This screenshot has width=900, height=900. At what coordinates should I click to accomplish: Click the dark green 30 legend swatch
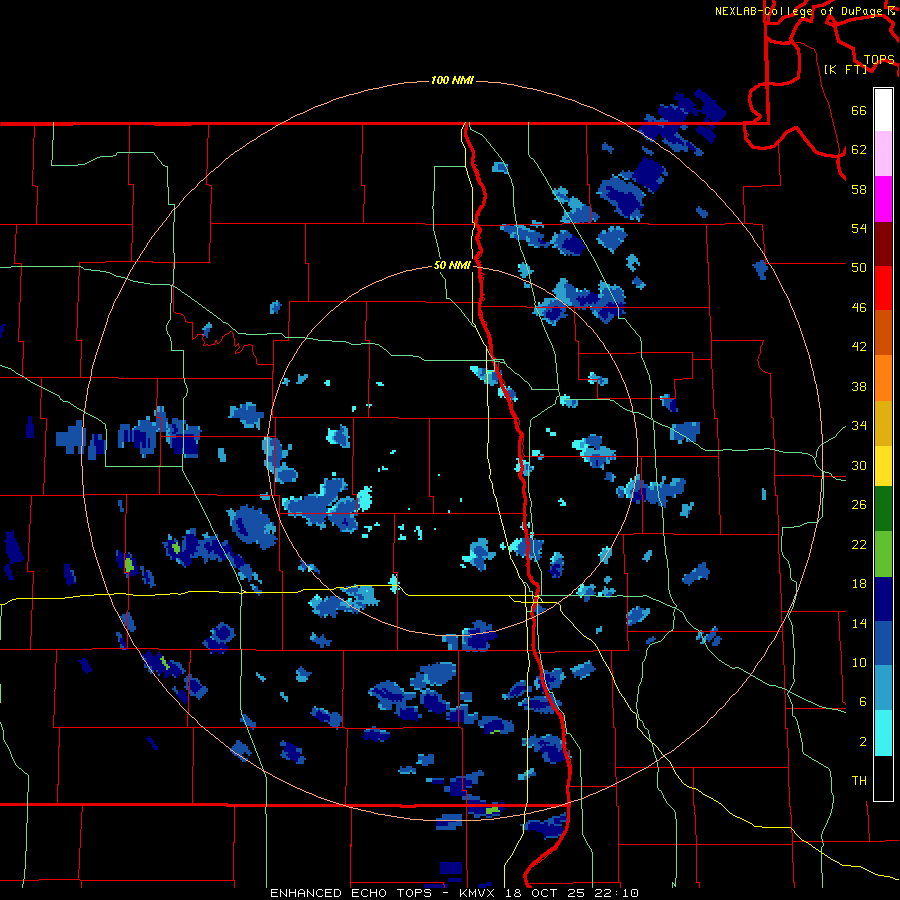[883, 509]
